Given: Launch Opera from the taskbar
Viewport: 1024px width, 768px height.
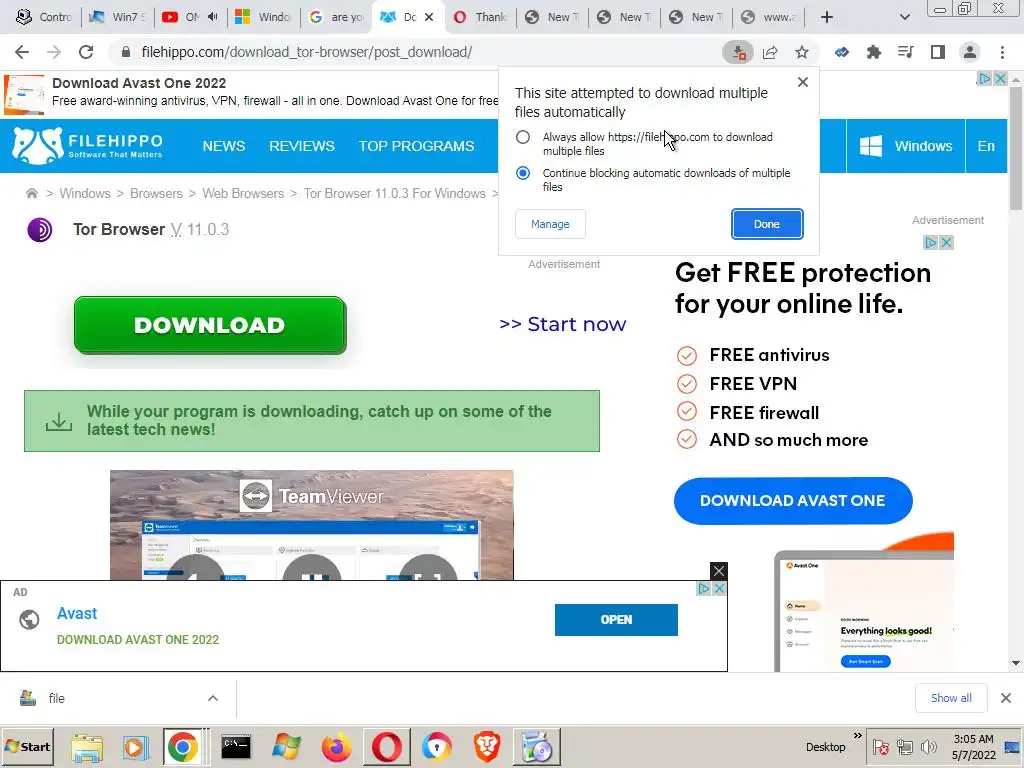Looking at the screenshot, I should (387, 746).
